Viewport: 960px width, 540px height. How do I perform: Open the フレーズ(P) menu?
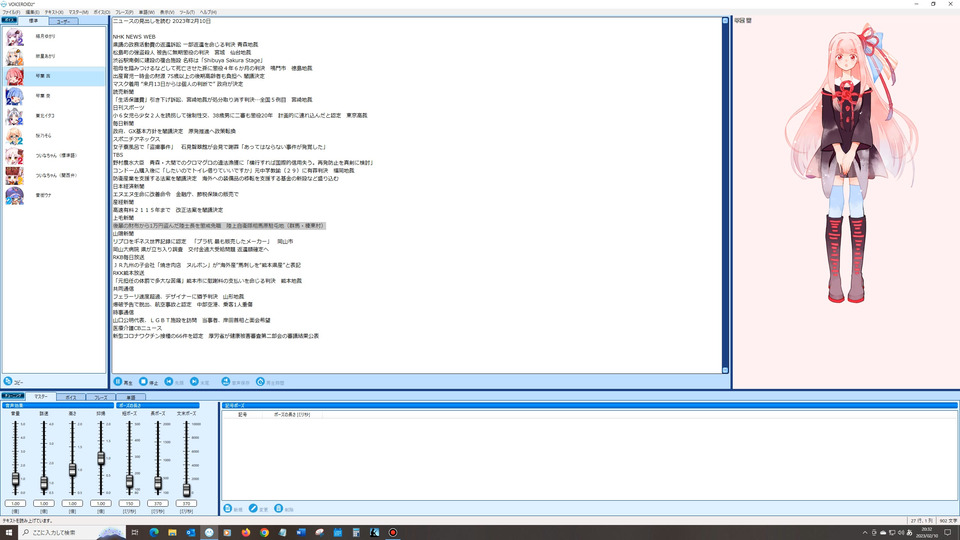tap(124, 12)
